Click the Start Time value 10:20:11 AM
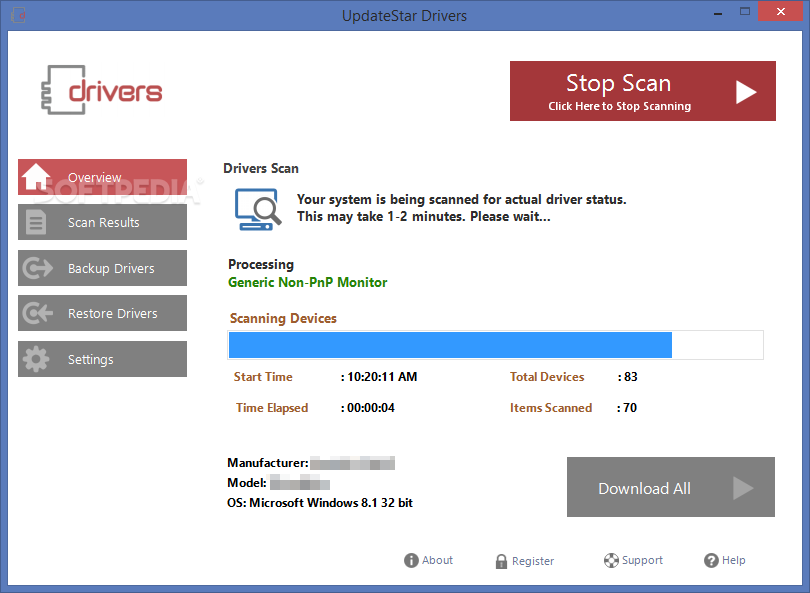Viewport: 810px width, 593px height. [x=382, y=377]
